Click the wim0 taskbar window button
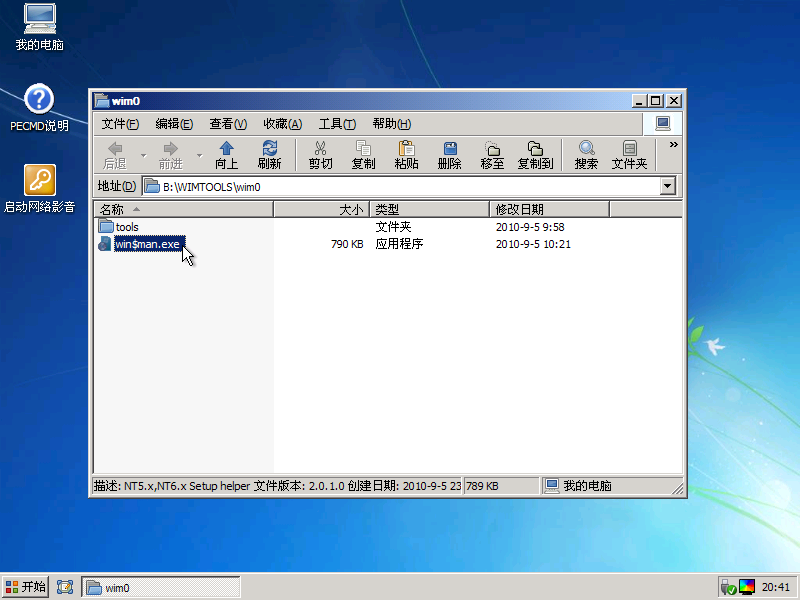Viewport: 800px width, 600px height. (x=161, y=587)
